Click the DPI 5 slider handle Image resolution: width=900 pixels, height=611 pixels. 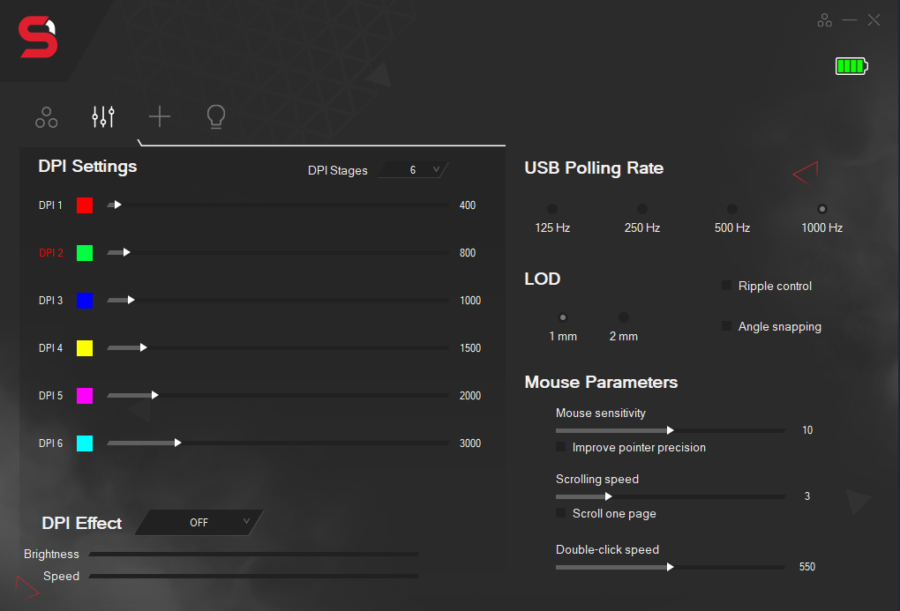point(155,395)
